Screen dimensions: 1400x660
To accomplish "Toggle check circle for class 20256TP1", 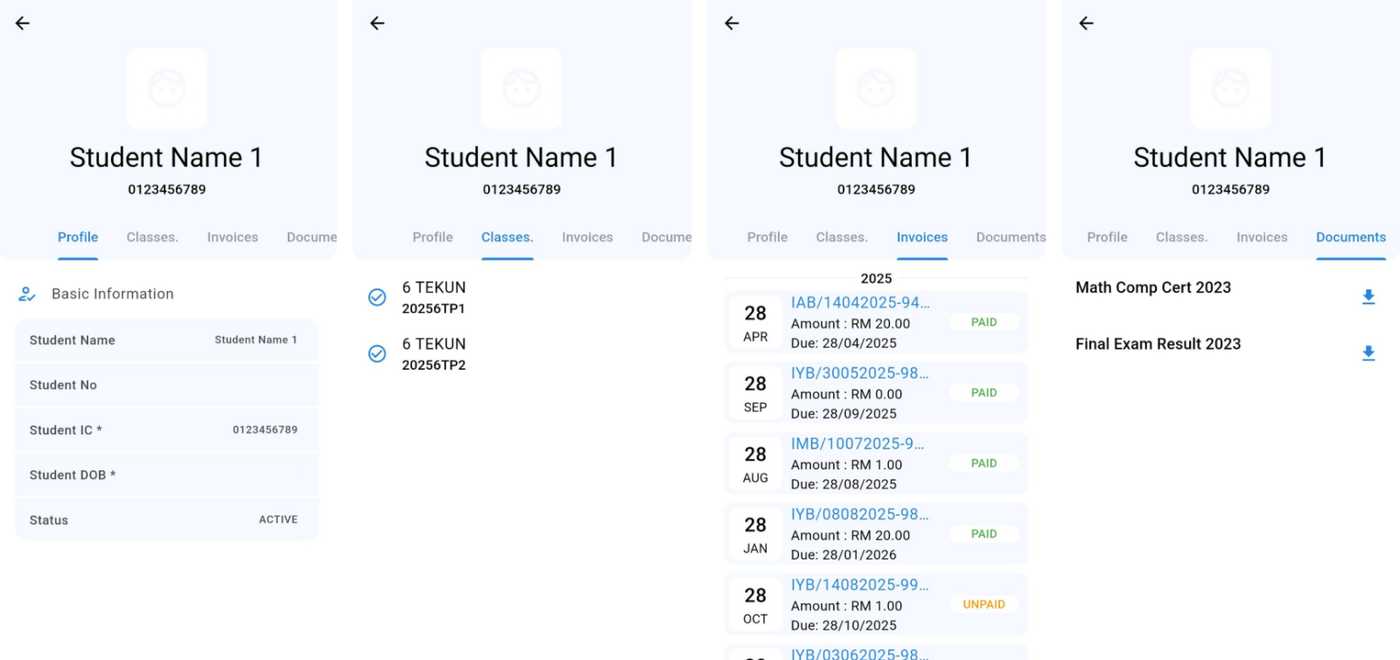I will tap(377, 297).
